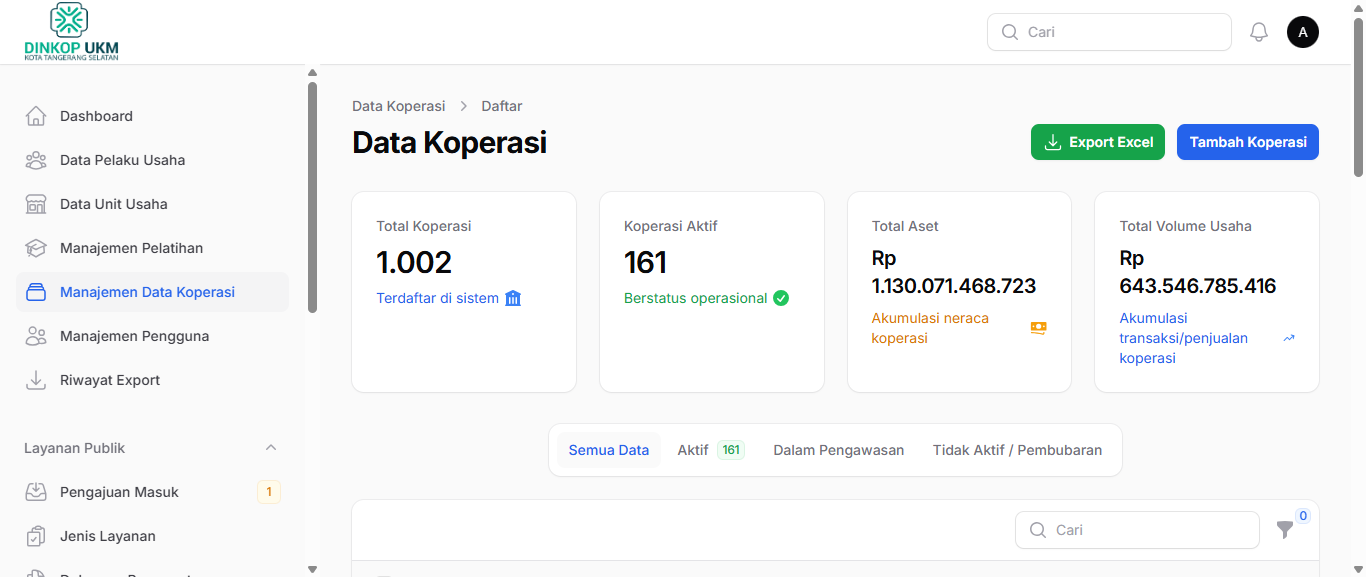Open Pengajuan Masuk menu item
The height and width of the screenshot is (577, 1366).
[152, 492]
